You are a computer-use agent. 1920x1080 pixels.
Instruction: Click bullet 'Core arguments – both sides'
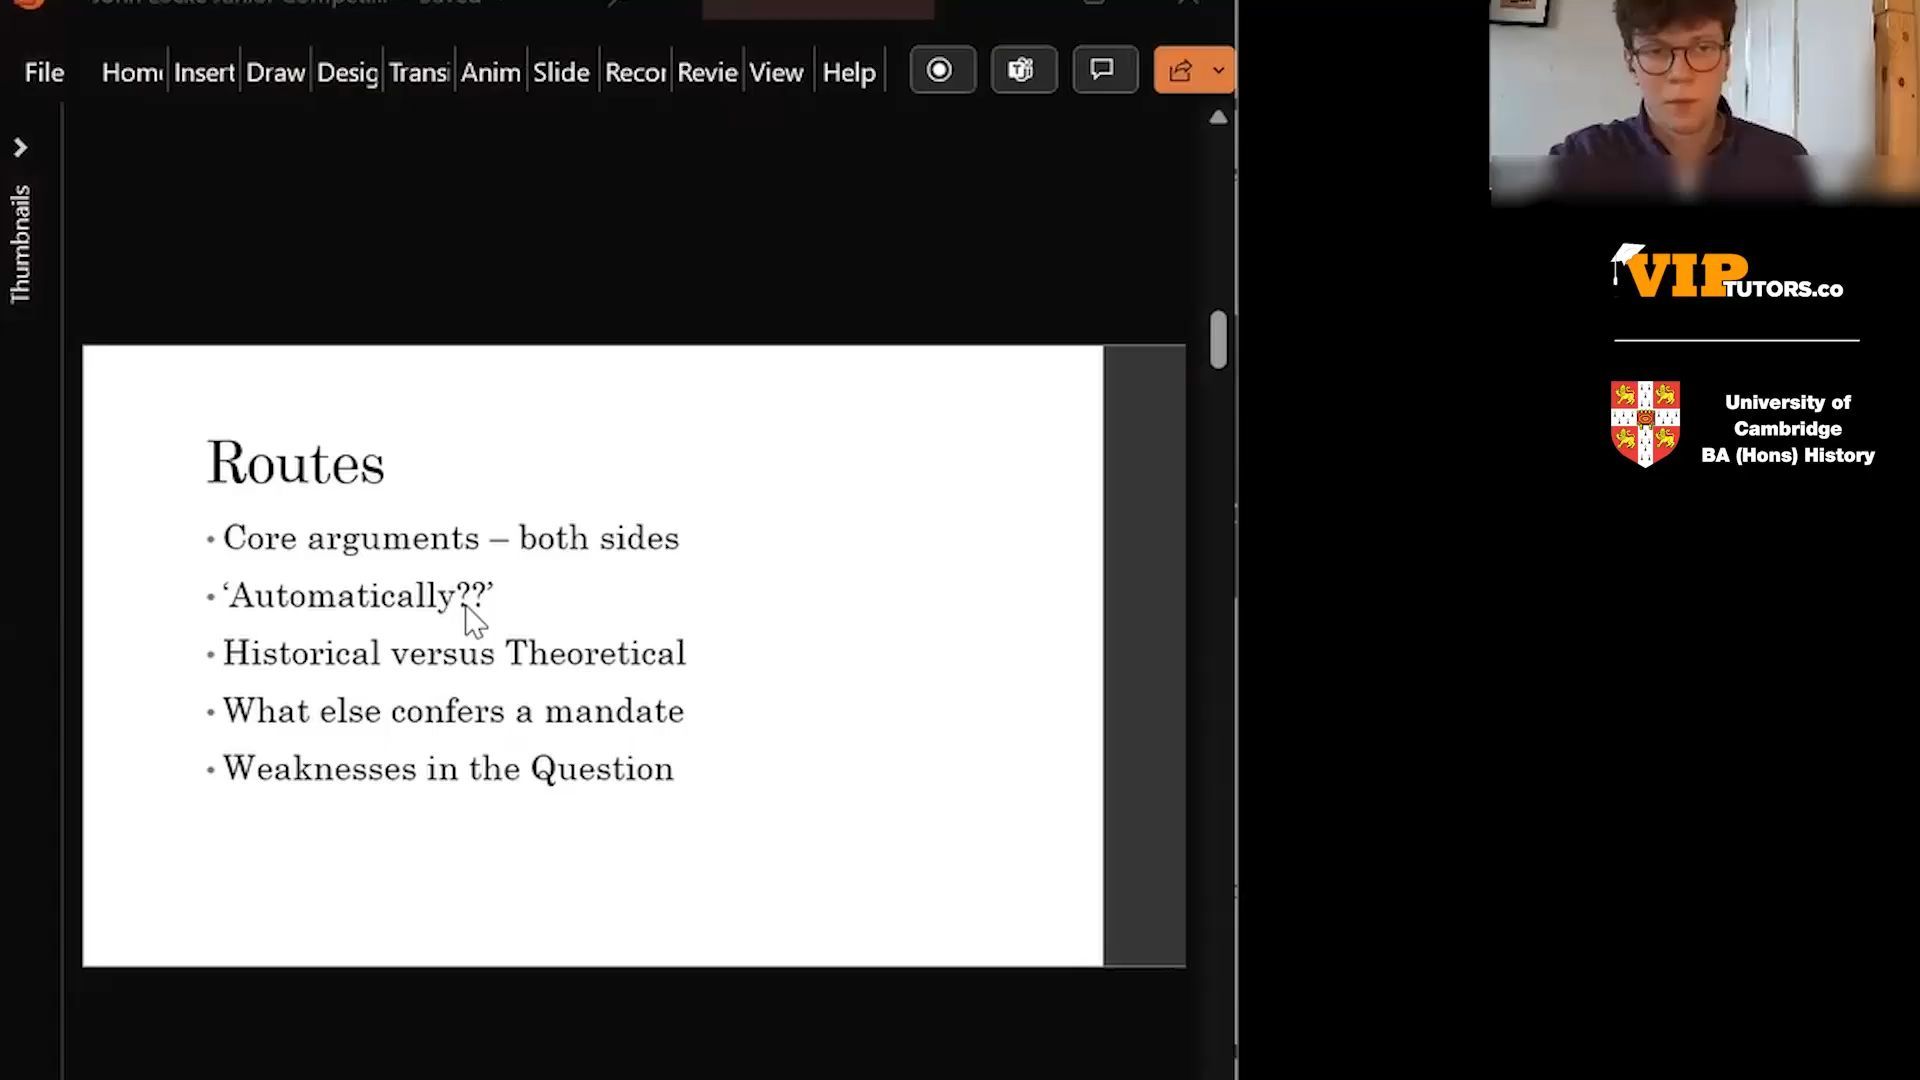(451, 538)
